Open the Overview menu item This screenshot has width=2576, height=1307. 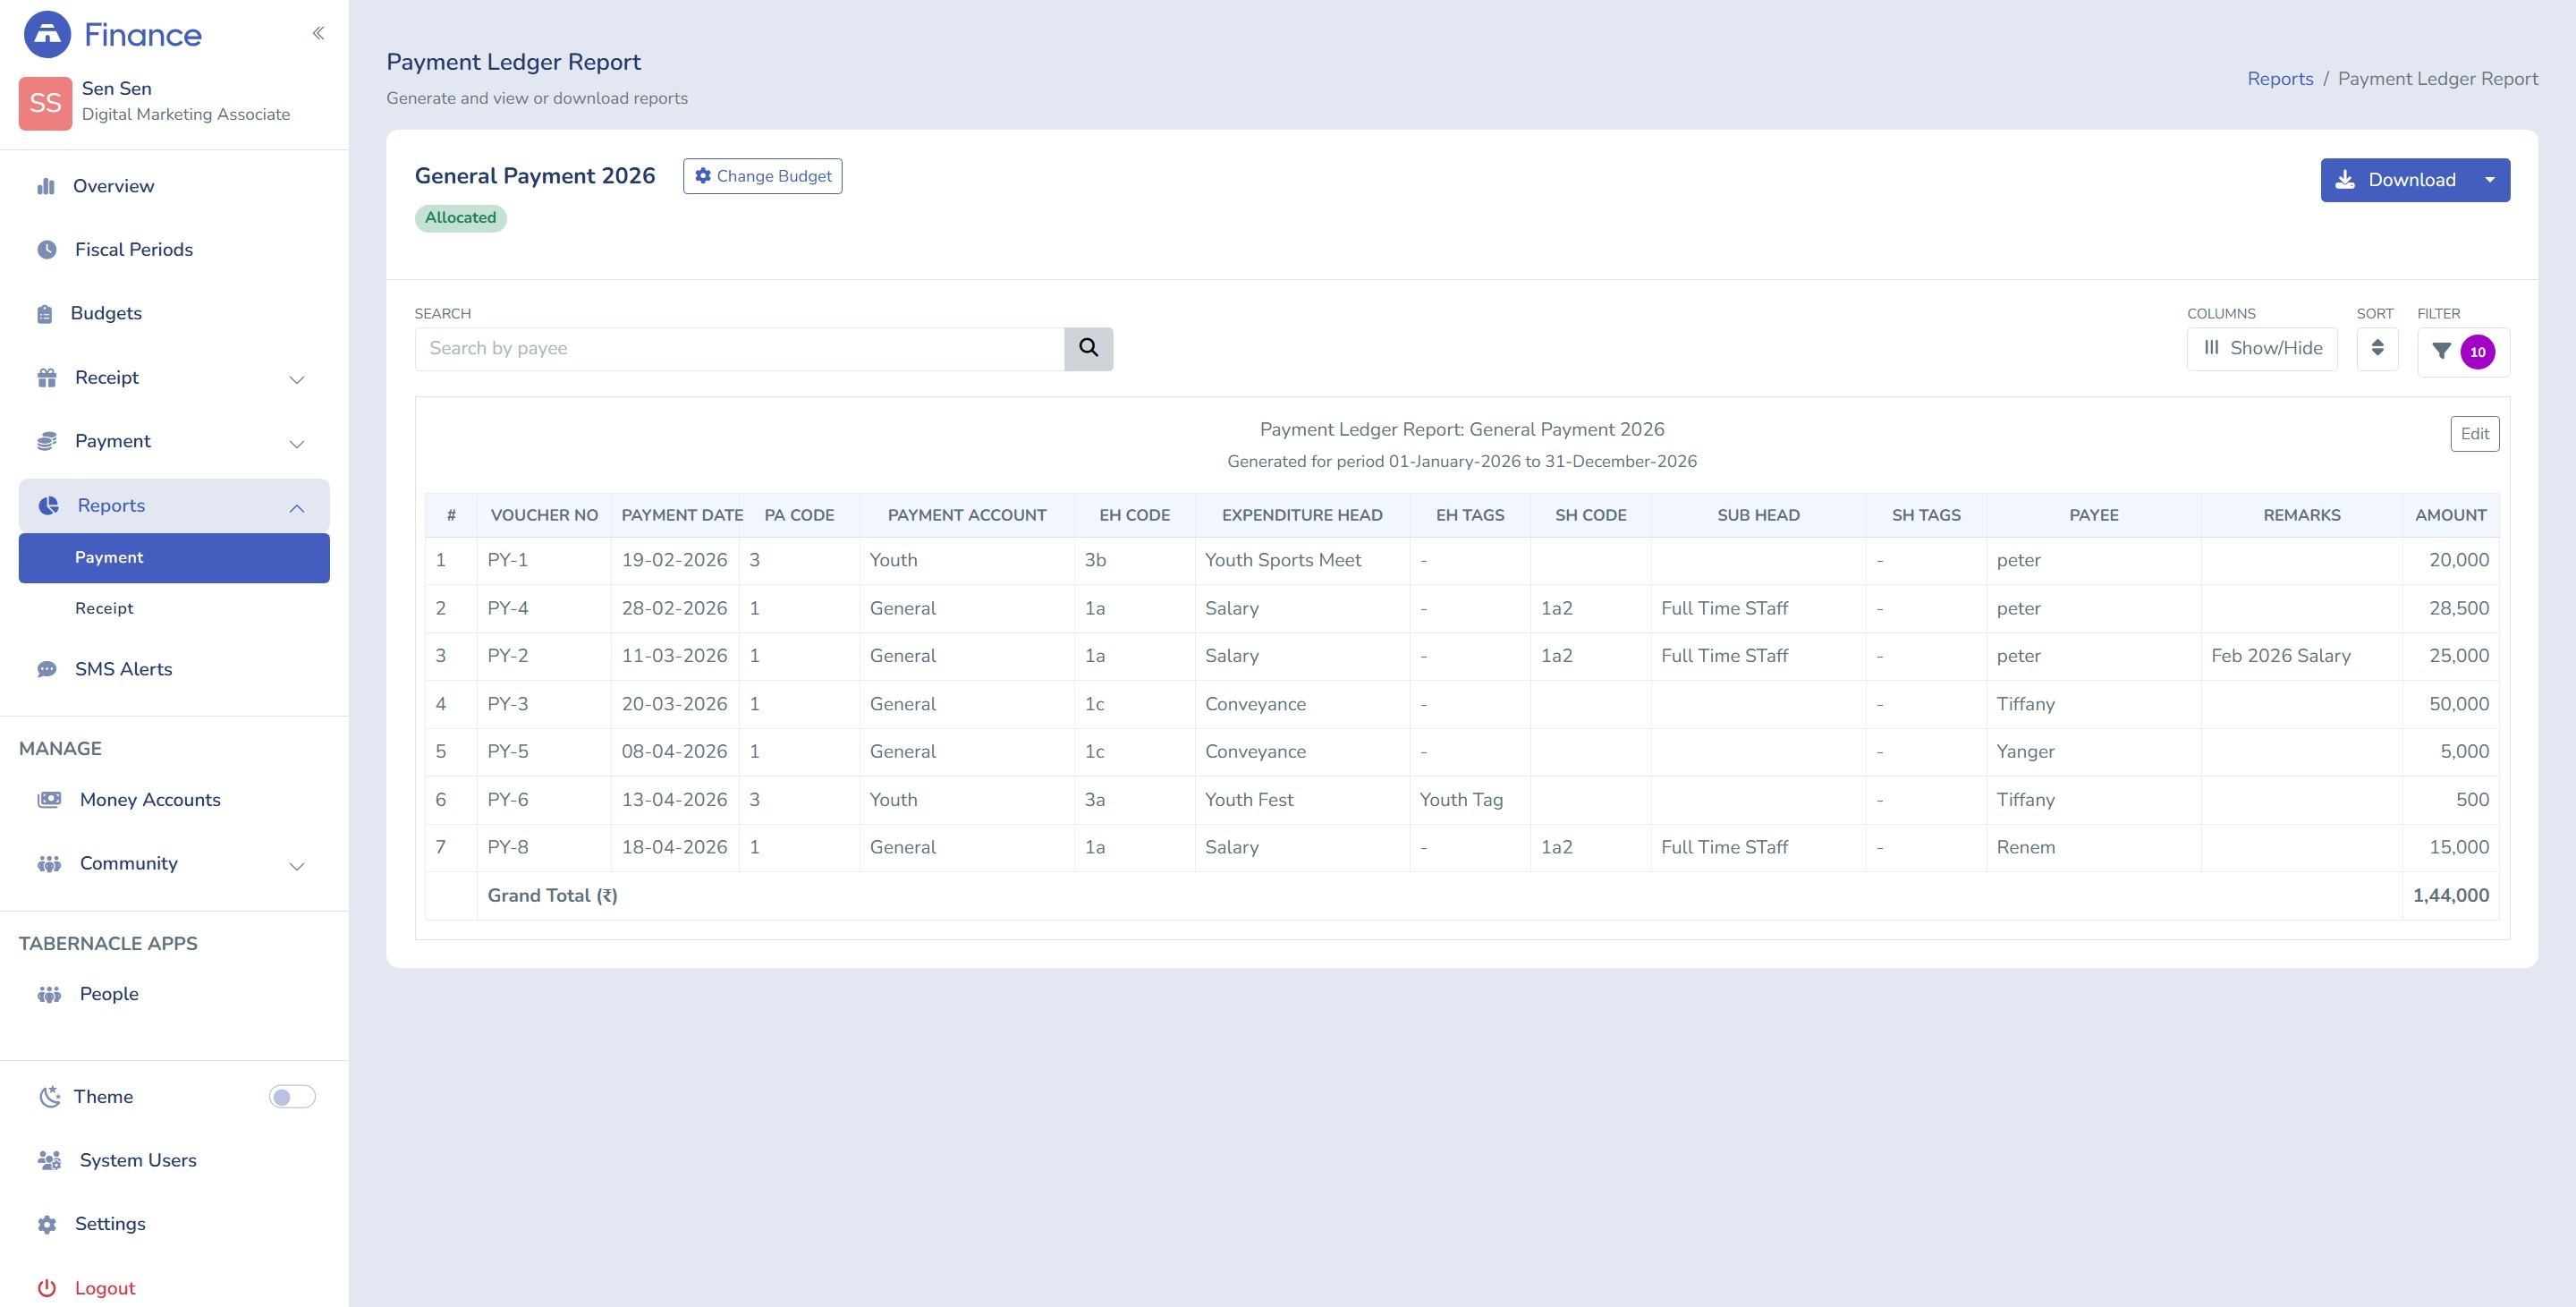pos(113,186)
